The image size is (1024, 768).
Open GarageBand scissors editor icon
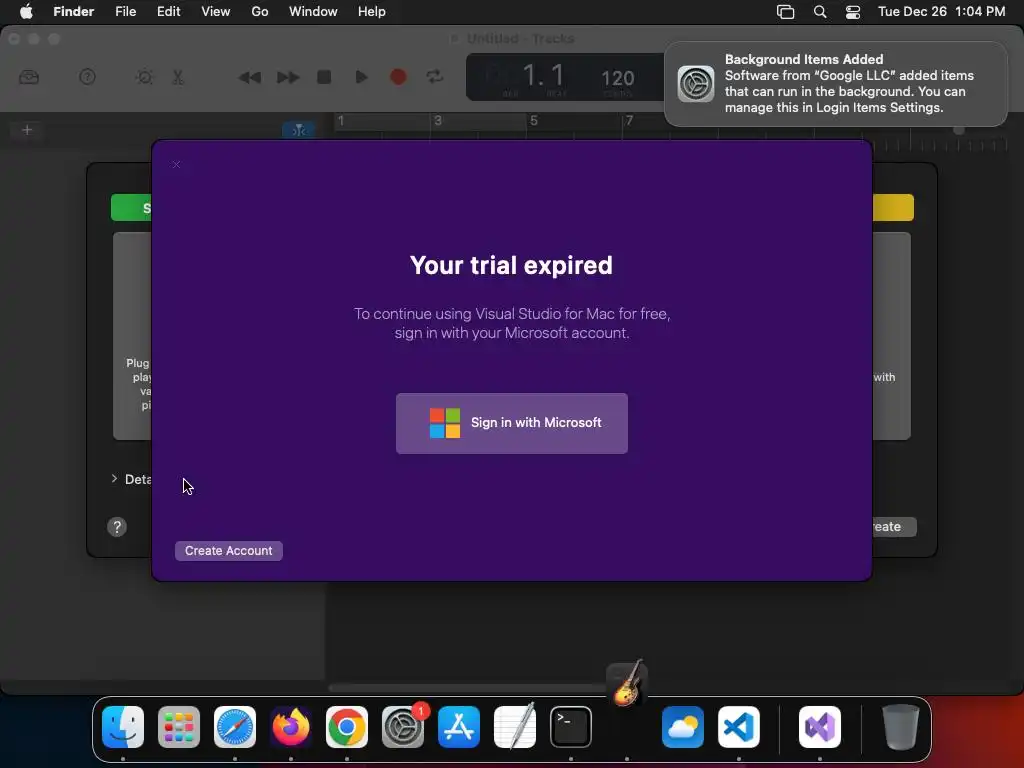coord(178,77)
